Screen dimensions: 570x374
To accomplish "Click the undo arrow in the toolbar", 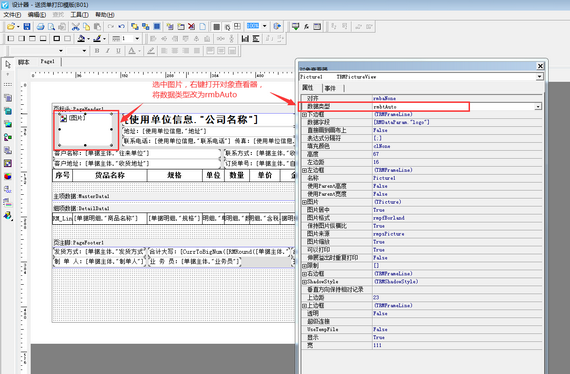I will click(x=122, y=27).
